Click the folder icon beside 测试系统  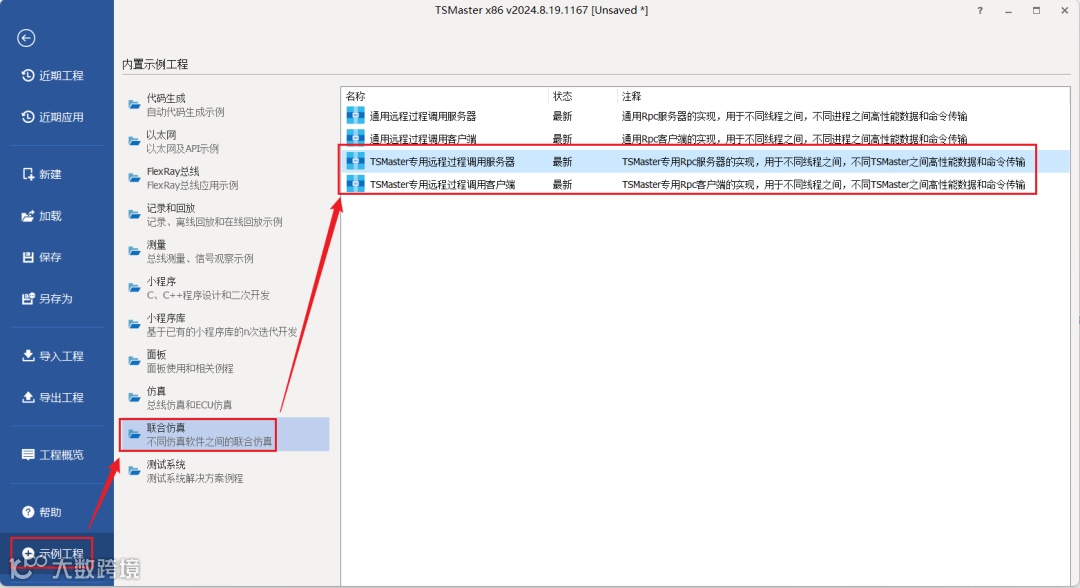point(134,471)
